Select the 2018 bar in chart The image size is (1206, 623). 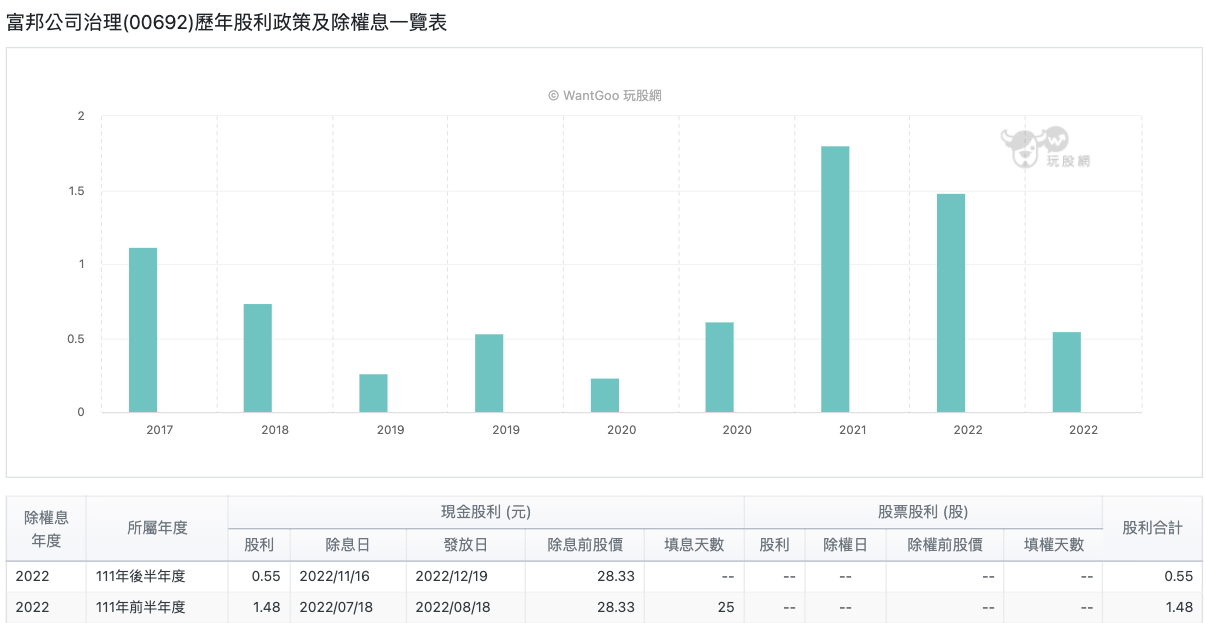pos(258,358)
